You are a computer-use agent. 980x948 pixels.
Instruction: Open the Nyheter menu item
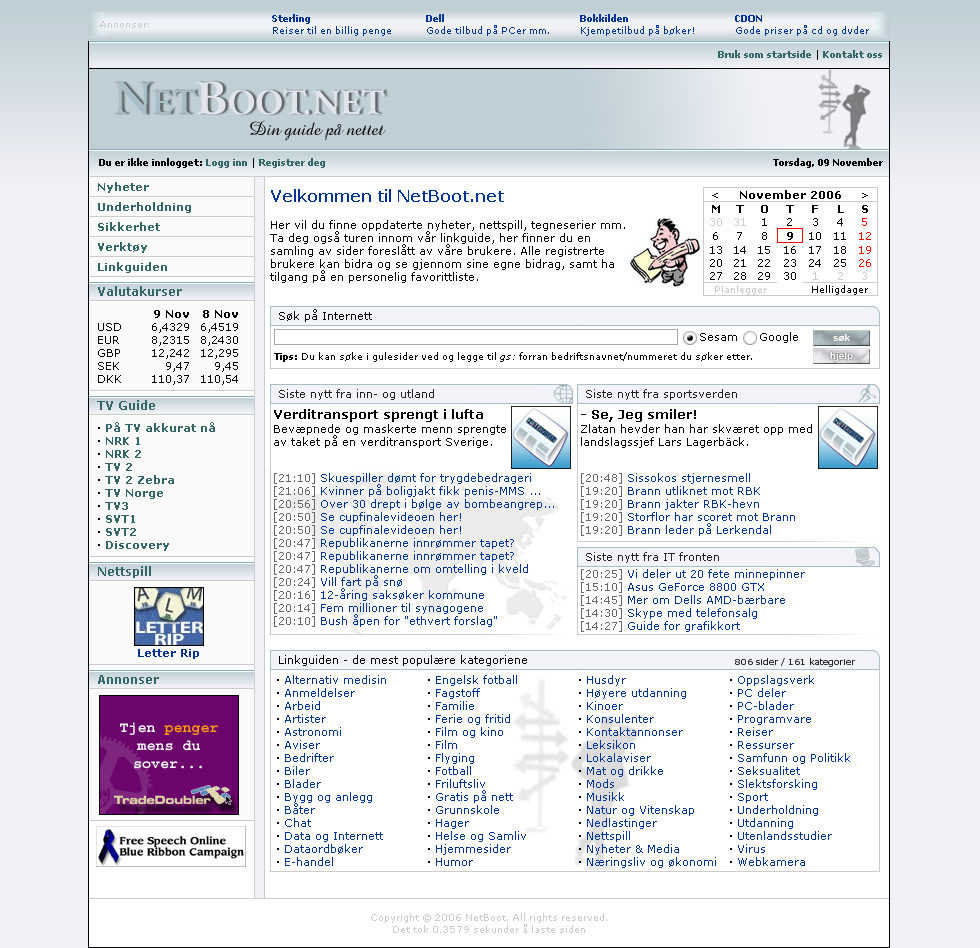click(123, 187)
